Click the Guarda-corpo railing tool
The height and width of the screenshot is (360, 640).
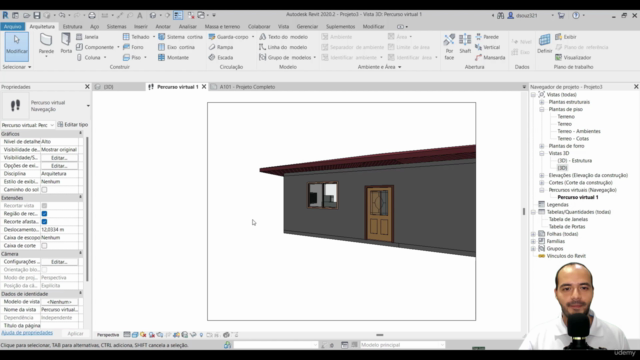[x=229, y=37]
